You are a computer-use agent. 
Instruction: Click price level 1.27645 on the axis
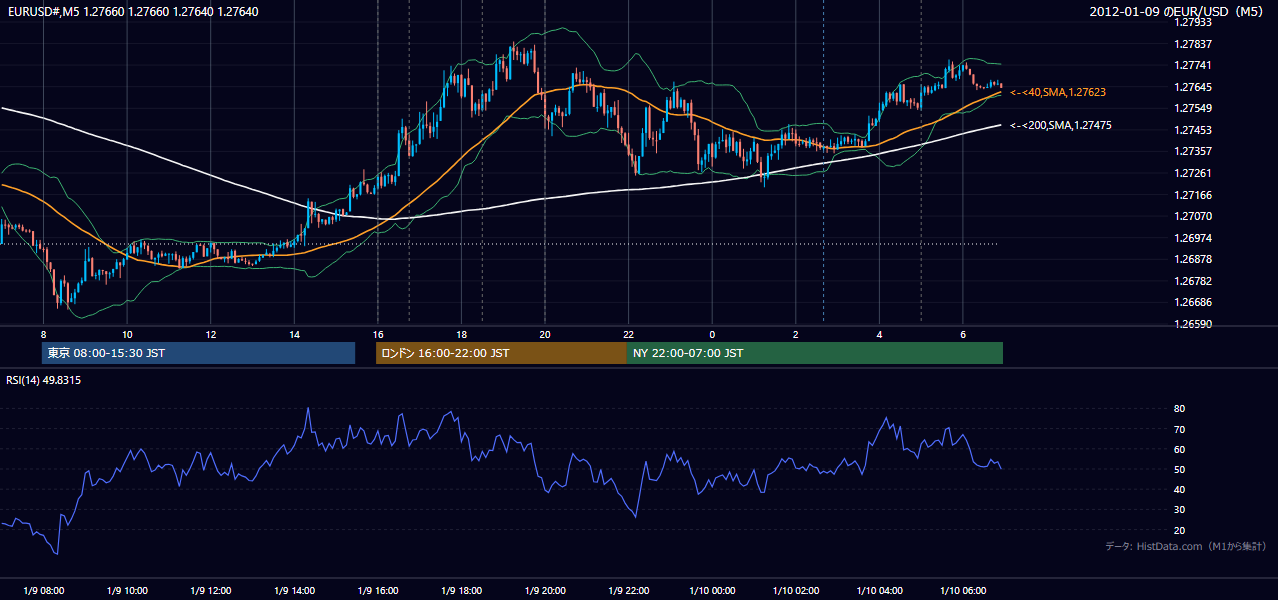(1193, 87)
